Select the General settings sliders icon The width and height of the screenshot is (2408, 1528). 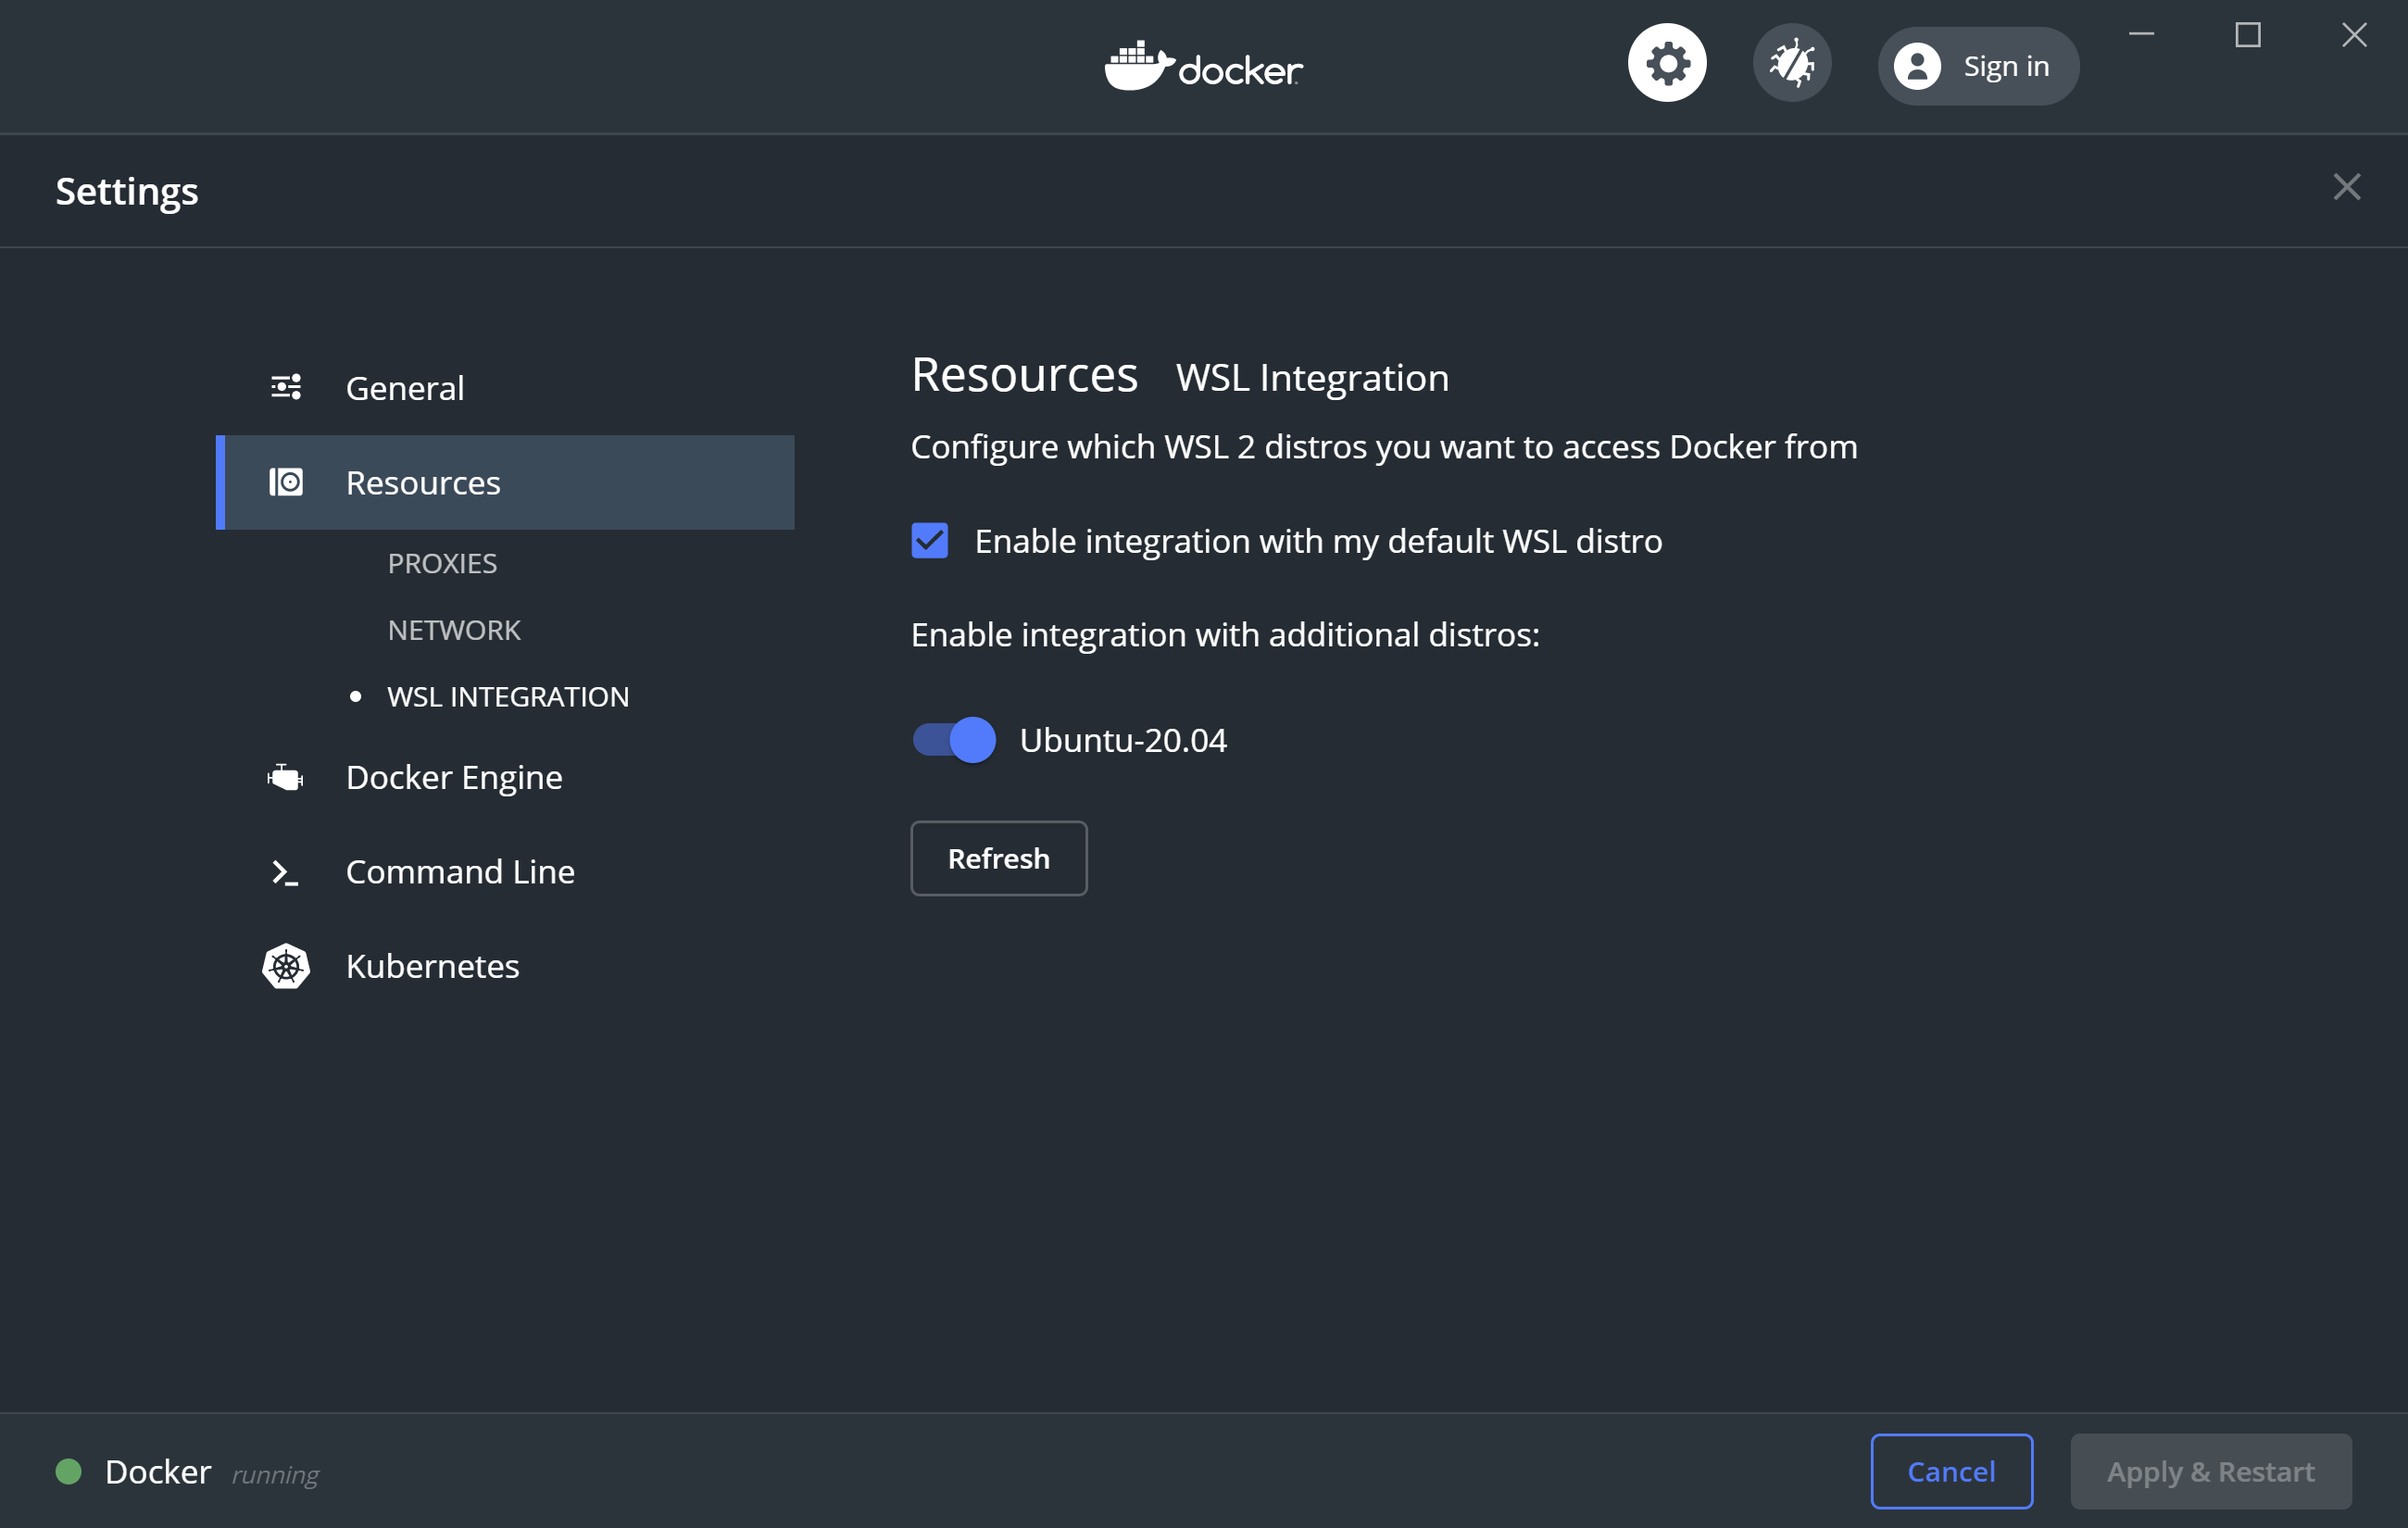[286, 387]
